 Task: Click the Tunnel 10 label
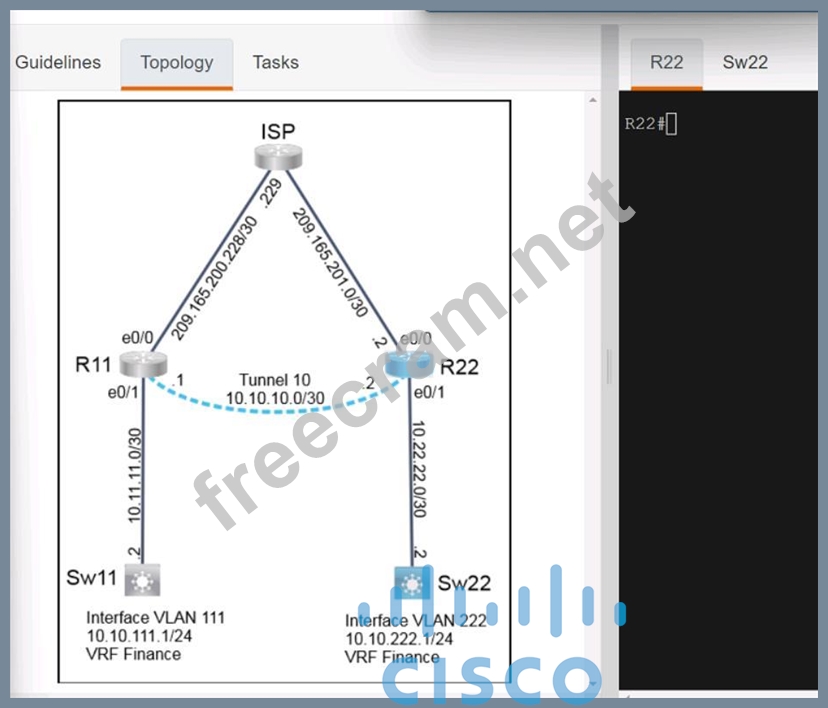269,381
